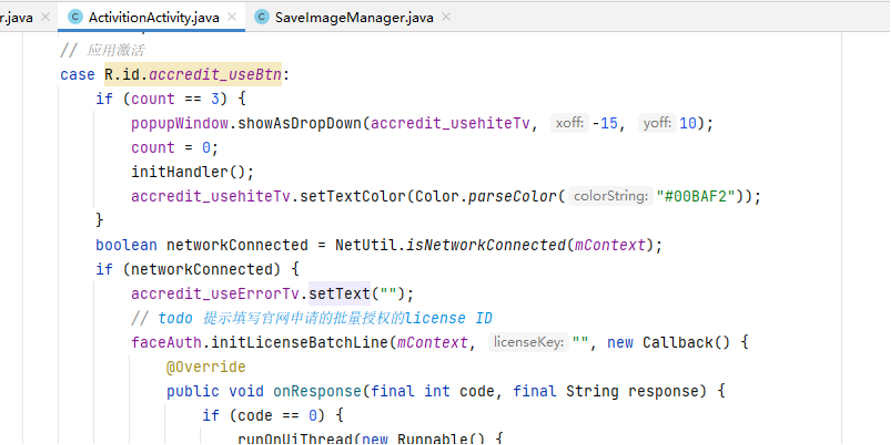This screenshot has height=445, width=891.
Task: Click the colorString: parameter hint
Action: (610, 197)
